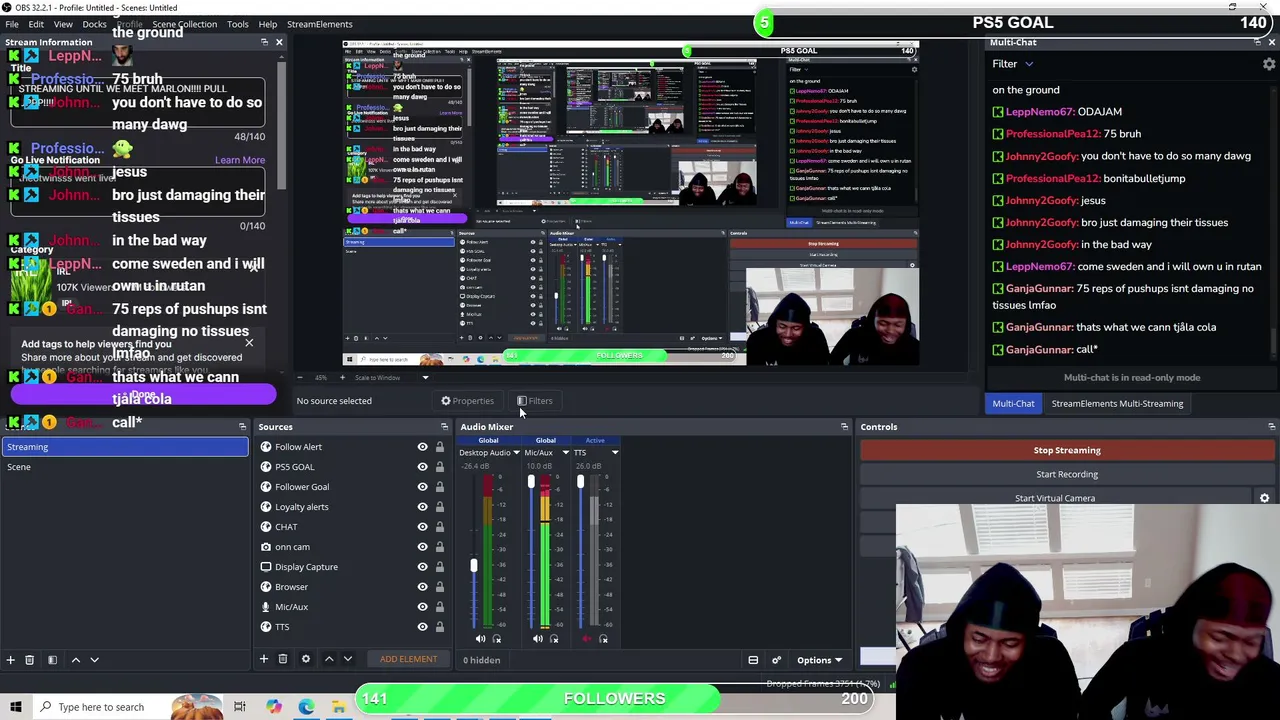1280x720 pixels.
Task: Hide the Display Capture source
Action: [422, 567]
